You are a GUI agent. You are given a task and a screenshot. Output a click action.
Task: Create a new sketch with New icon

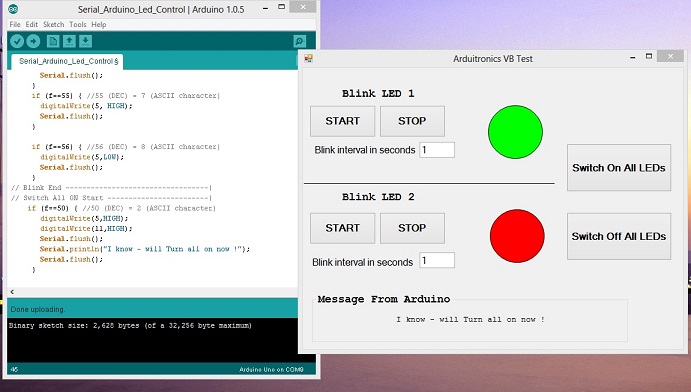53,41
